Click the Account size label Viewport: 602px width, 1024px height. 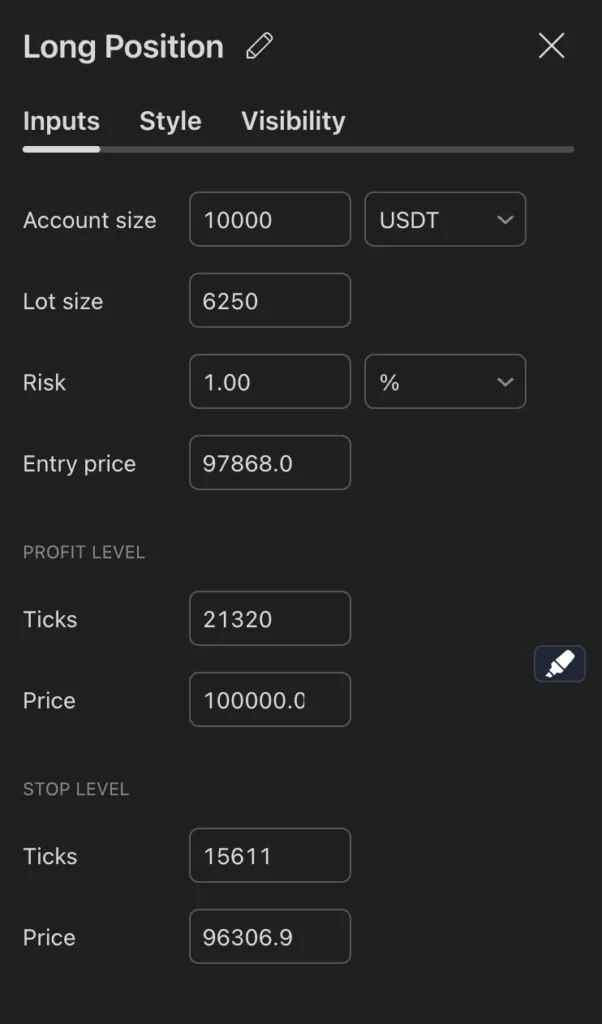pos(90,220)
